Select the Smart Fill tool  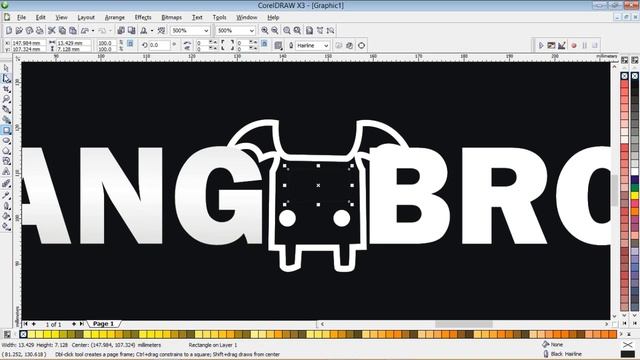coord(6,120)
